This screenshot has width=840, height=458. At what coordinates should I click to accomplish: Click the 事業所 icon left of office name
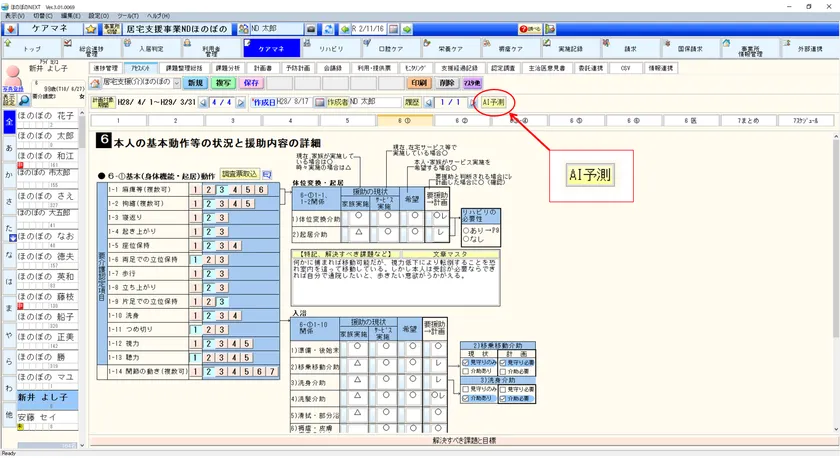[111, 29]
